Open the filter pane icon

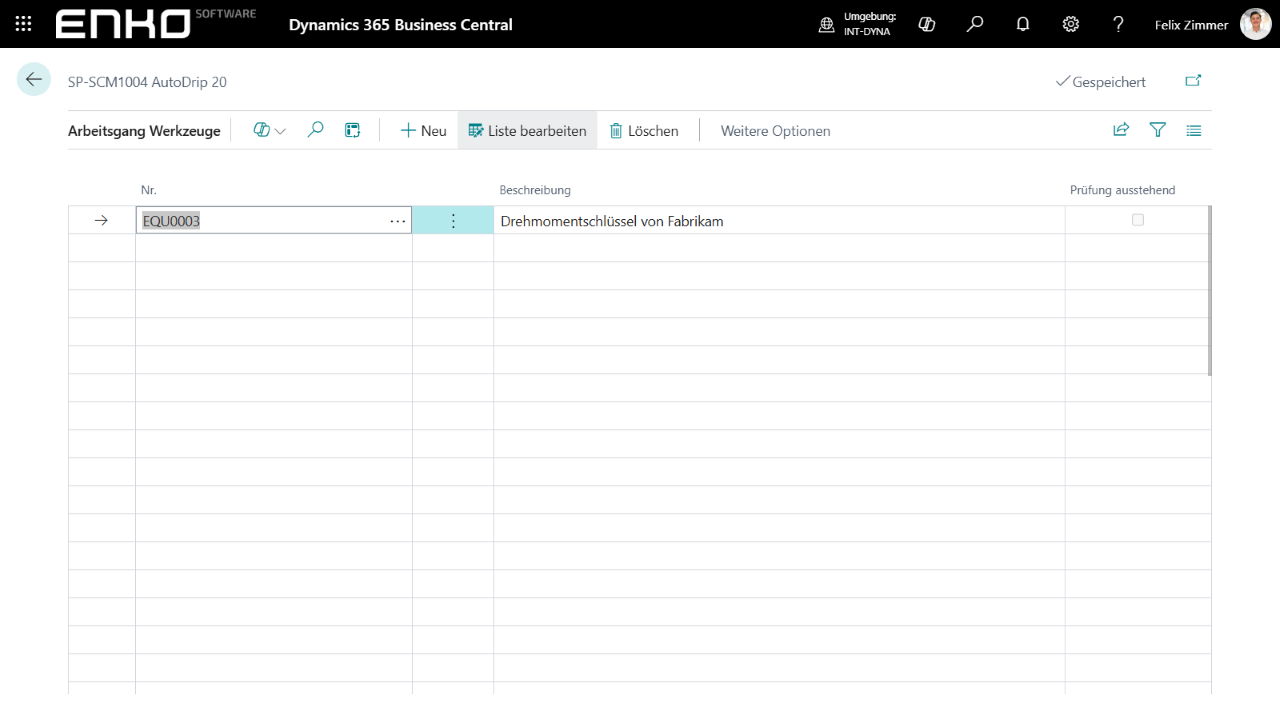(1157, 130)
